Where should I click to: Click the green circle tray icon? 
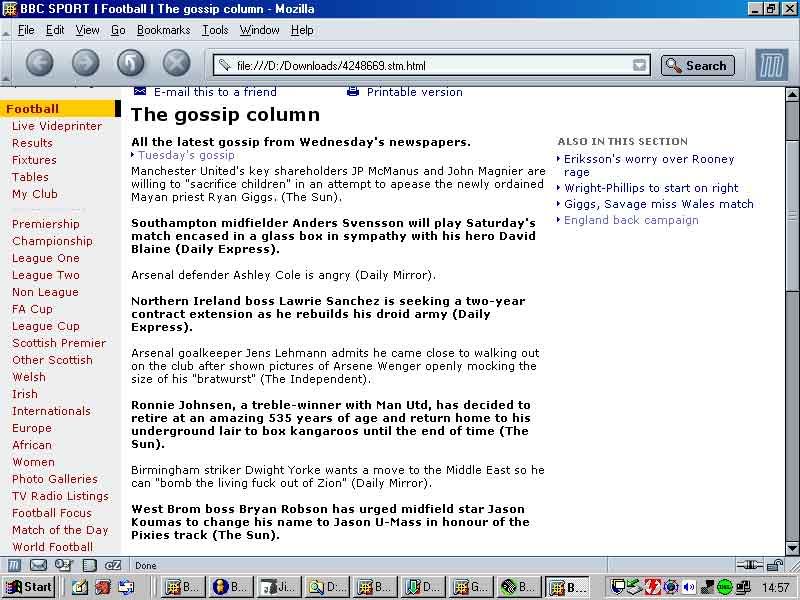coord(724,587)
